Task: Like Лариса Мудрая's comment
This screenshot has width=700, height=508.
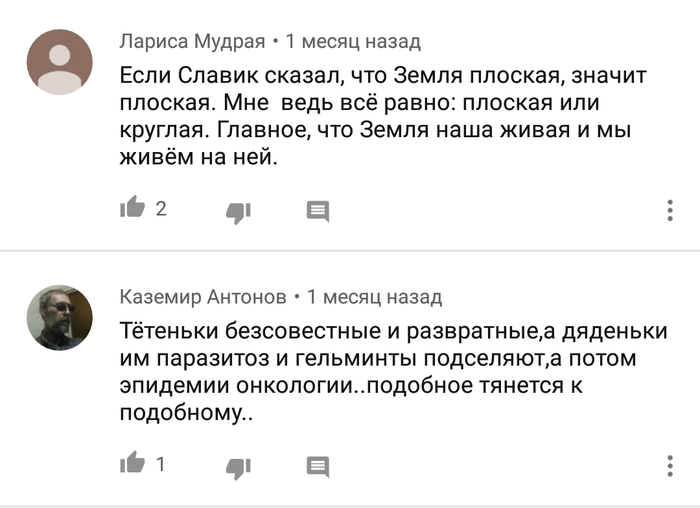Action: [x=132, y=209]
